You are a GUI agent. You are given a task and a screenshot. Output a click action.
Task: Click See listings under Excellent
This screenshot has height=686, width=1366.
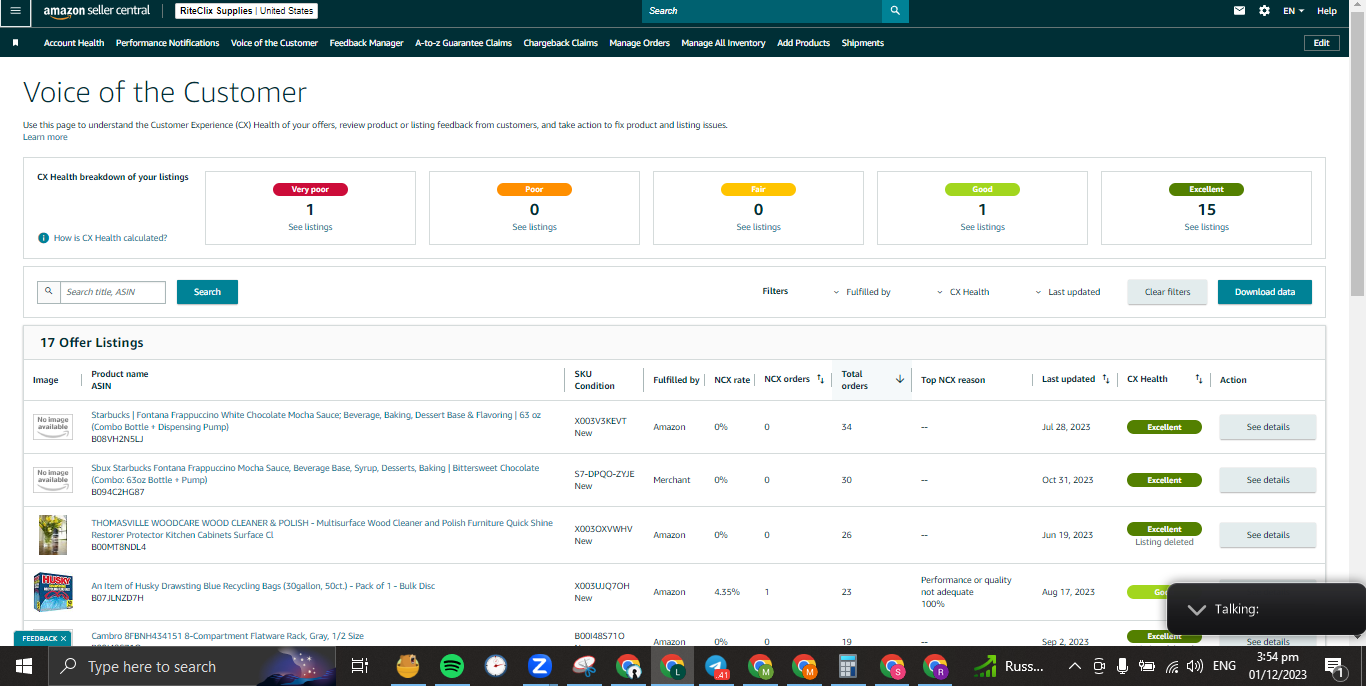(1206, 227)
